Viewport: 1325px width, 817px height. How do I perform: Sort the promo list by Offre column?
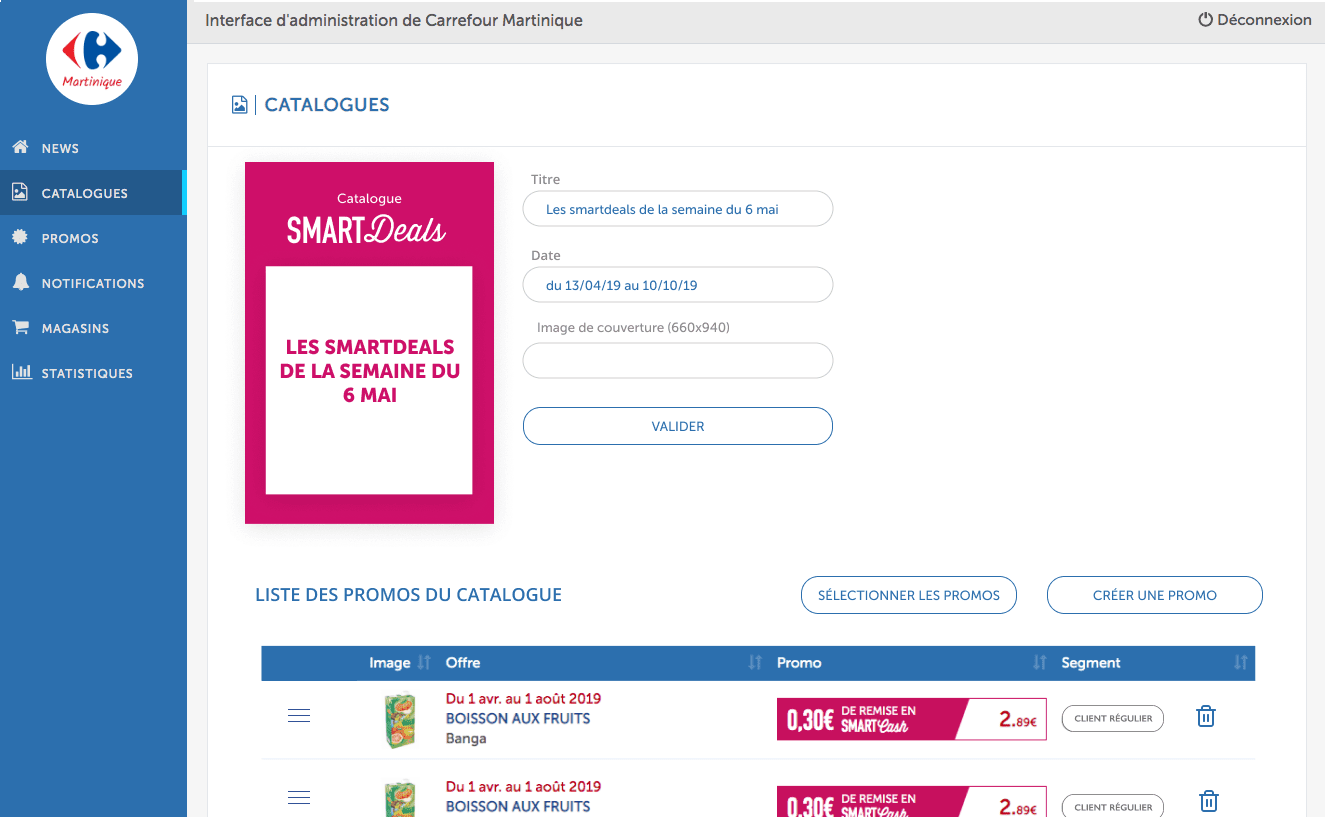pos(755,663)
